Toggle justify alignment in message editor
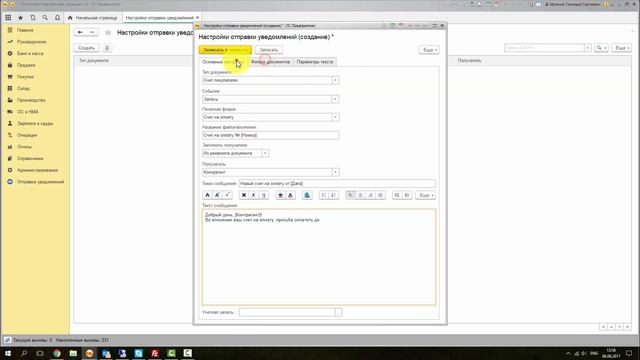The width and height of the screenshot is (640, 360). click(380, 195)
